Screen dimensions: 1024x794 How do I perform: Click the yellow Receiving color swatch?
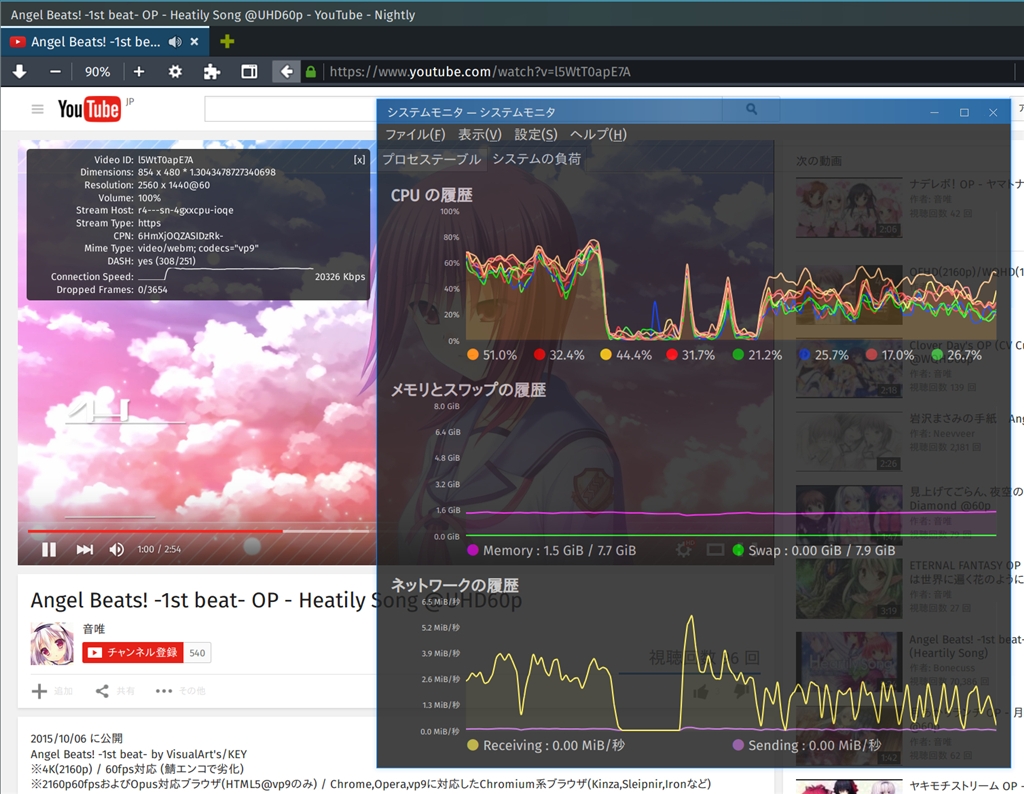tap(473, 745)
